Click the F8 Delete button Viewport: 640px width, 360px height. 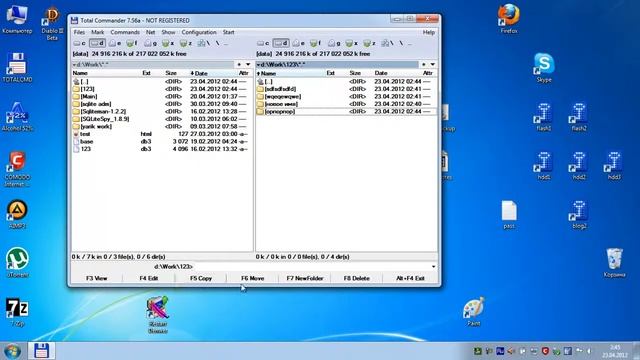pos(357,278)
